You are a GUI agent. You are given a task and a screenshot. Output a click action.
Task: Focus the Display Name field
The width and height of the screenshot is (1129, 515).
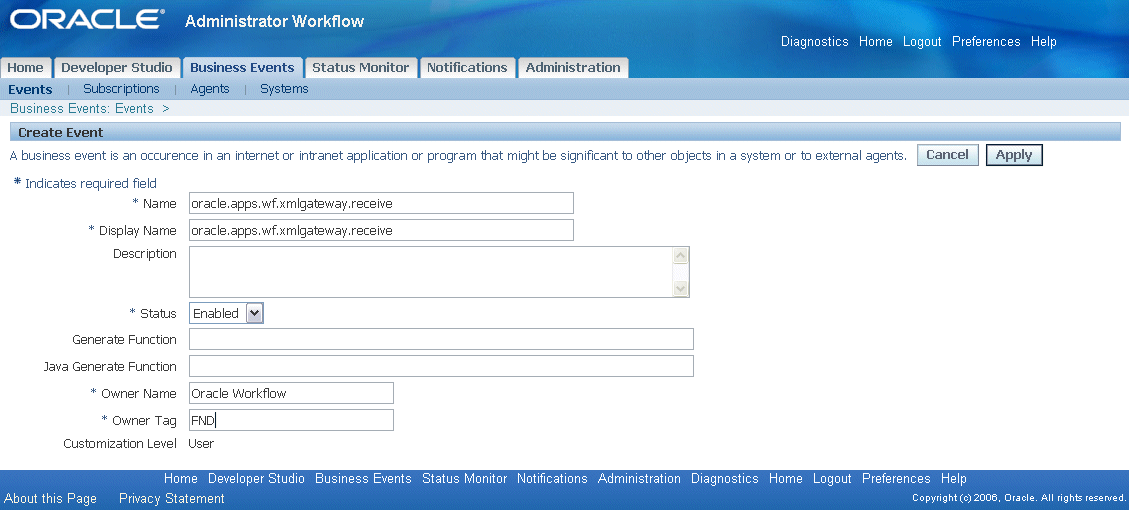tap(381, 230)
